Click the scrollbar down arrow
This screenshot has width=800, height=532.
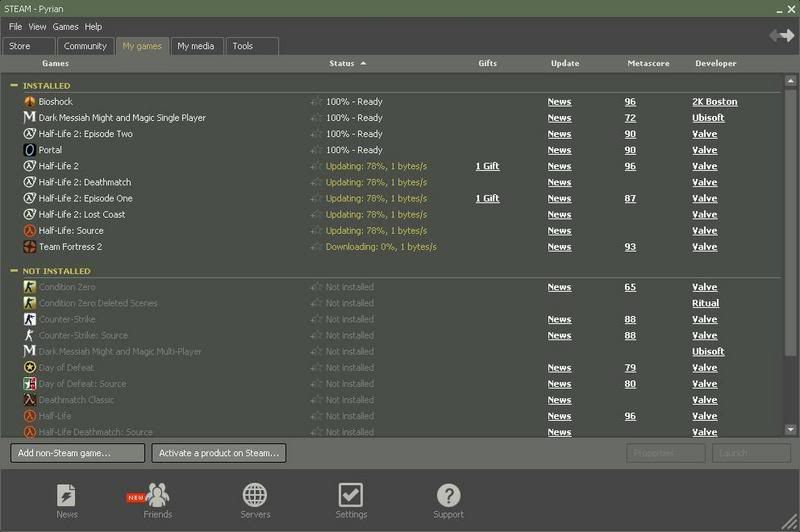[790, 430]
